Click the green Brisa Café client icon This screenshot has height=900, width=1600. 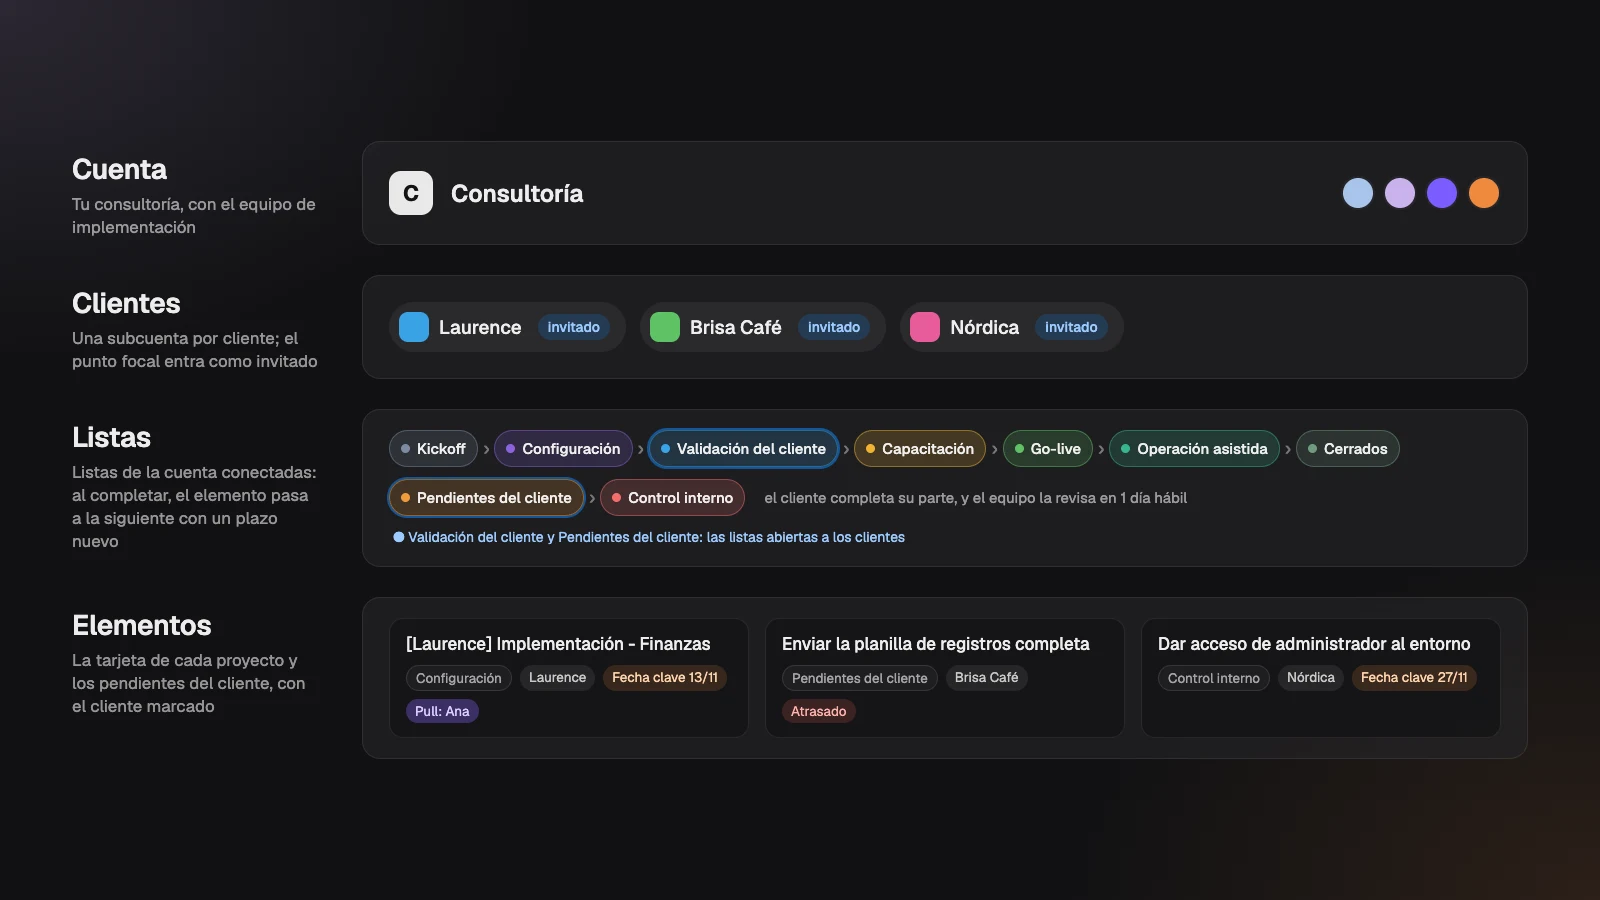click(x=665, y=327)
